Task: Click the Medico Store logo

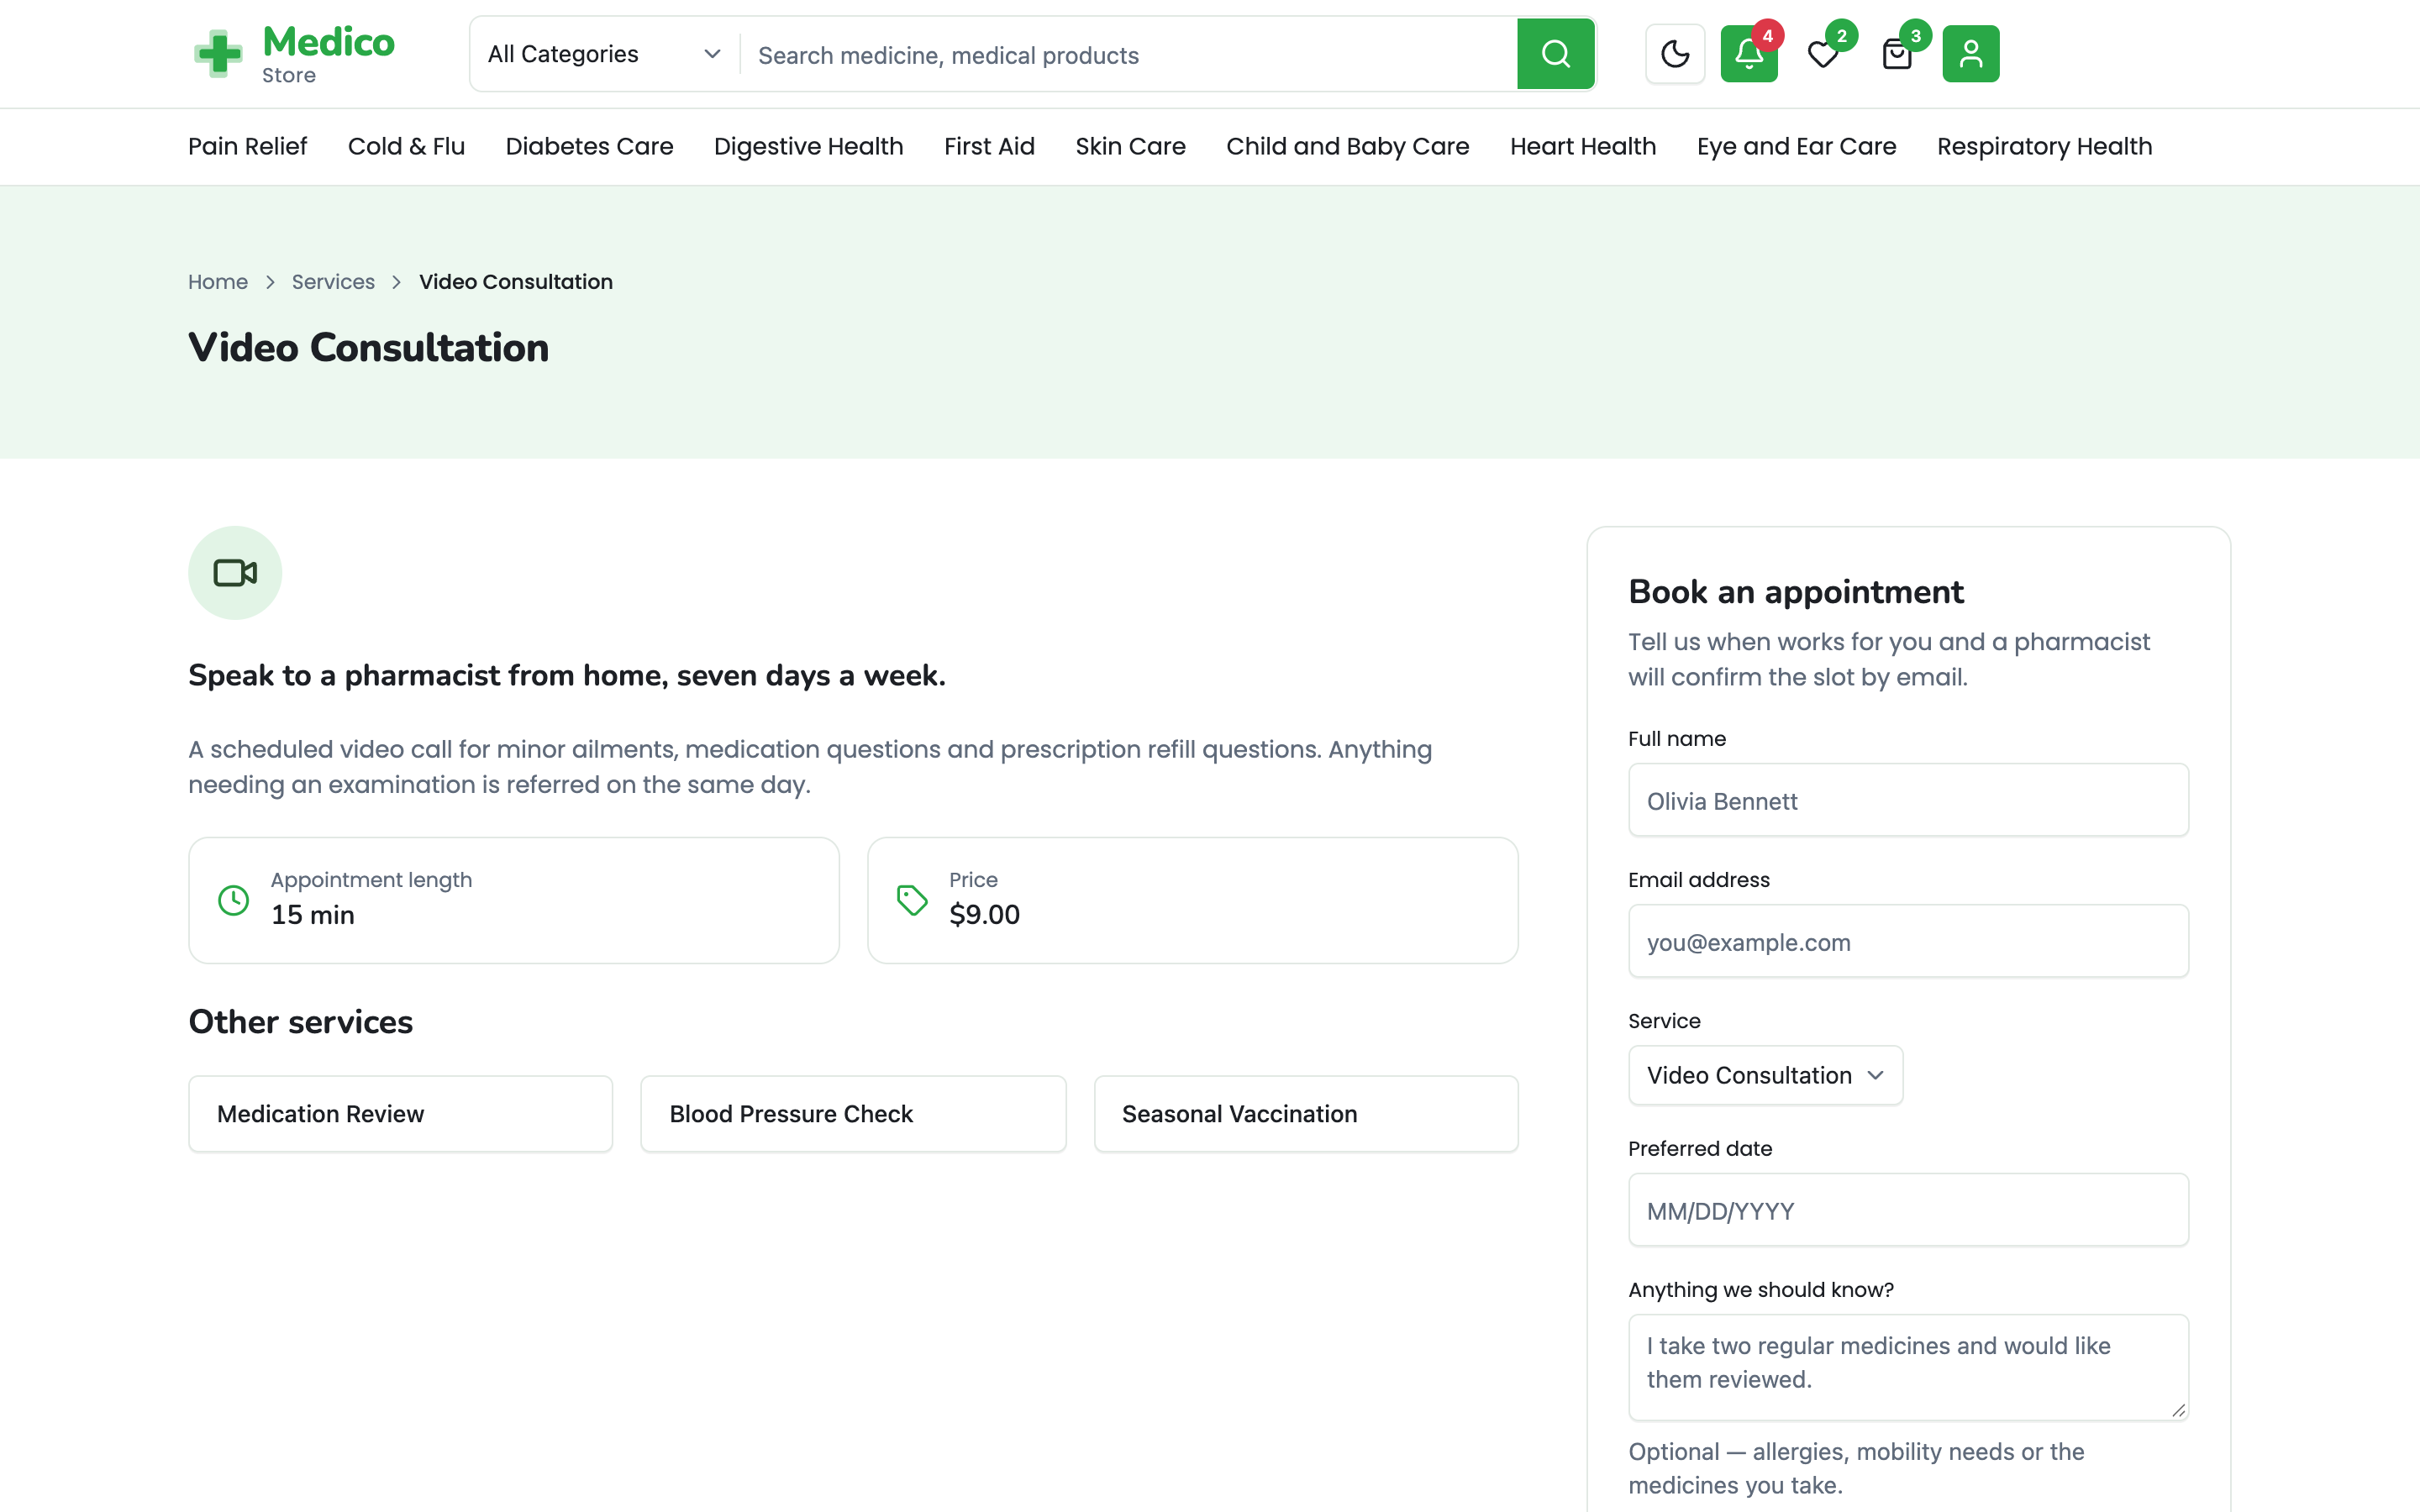Action: coord(294,54)
